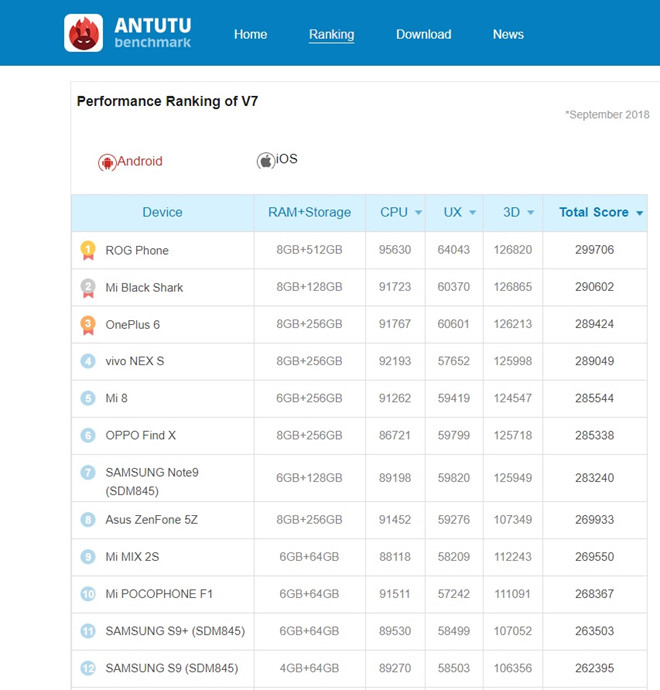The height and width of the screenshot is (690, 660).
Task: Click the RAM+Storage column header
Action: coord(309,212)
